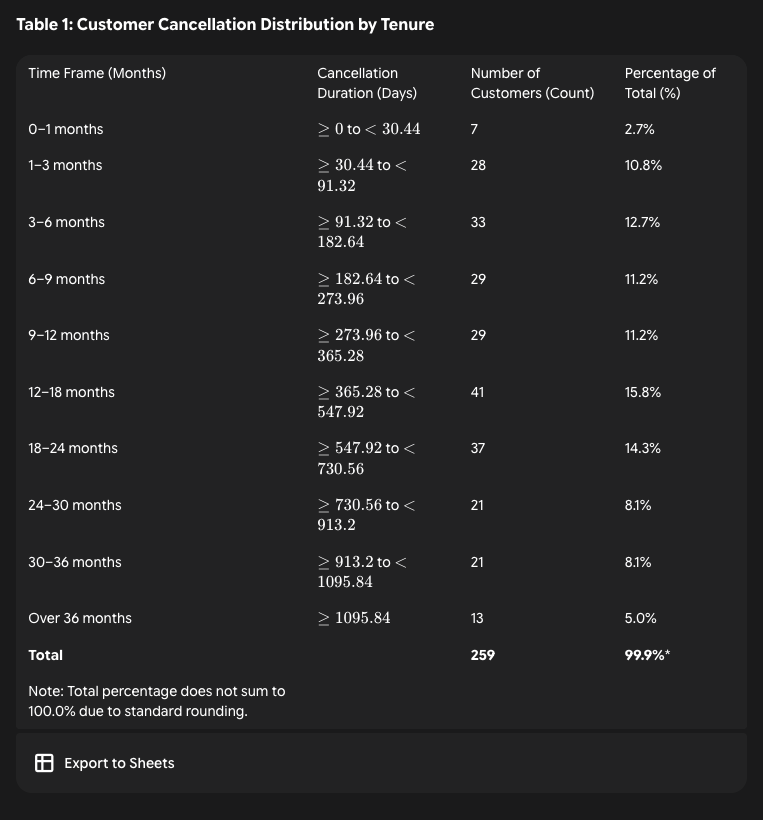This screenshot has height=820, width=763.
Task: Click the total customer count 259
Action: (x=482, y=655)
